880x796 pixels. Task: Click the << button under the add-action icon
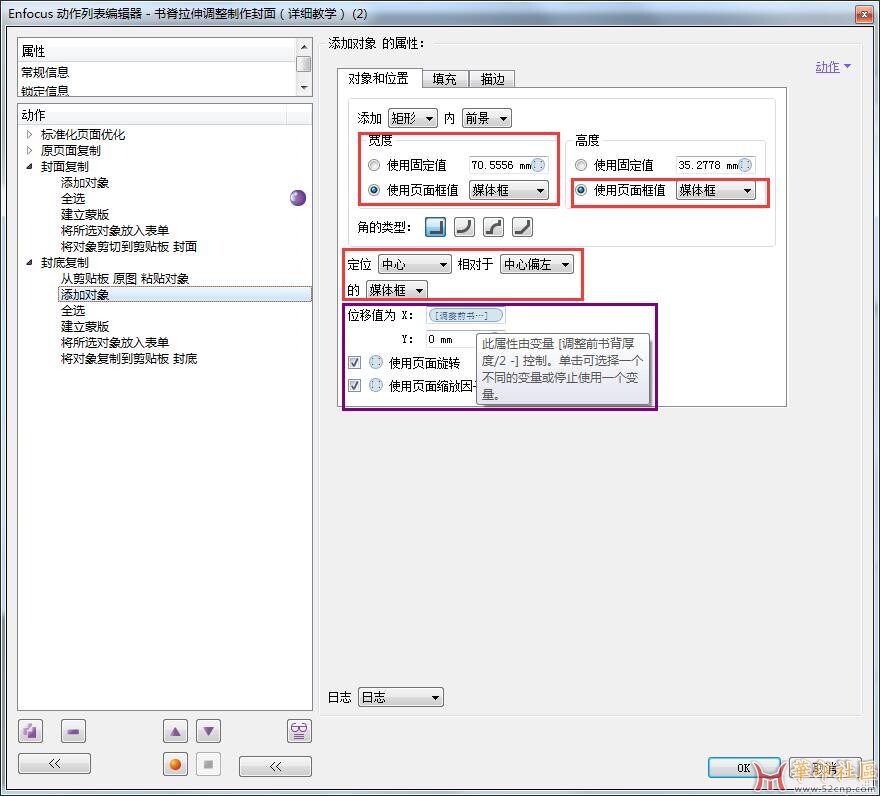pos(54,763)
